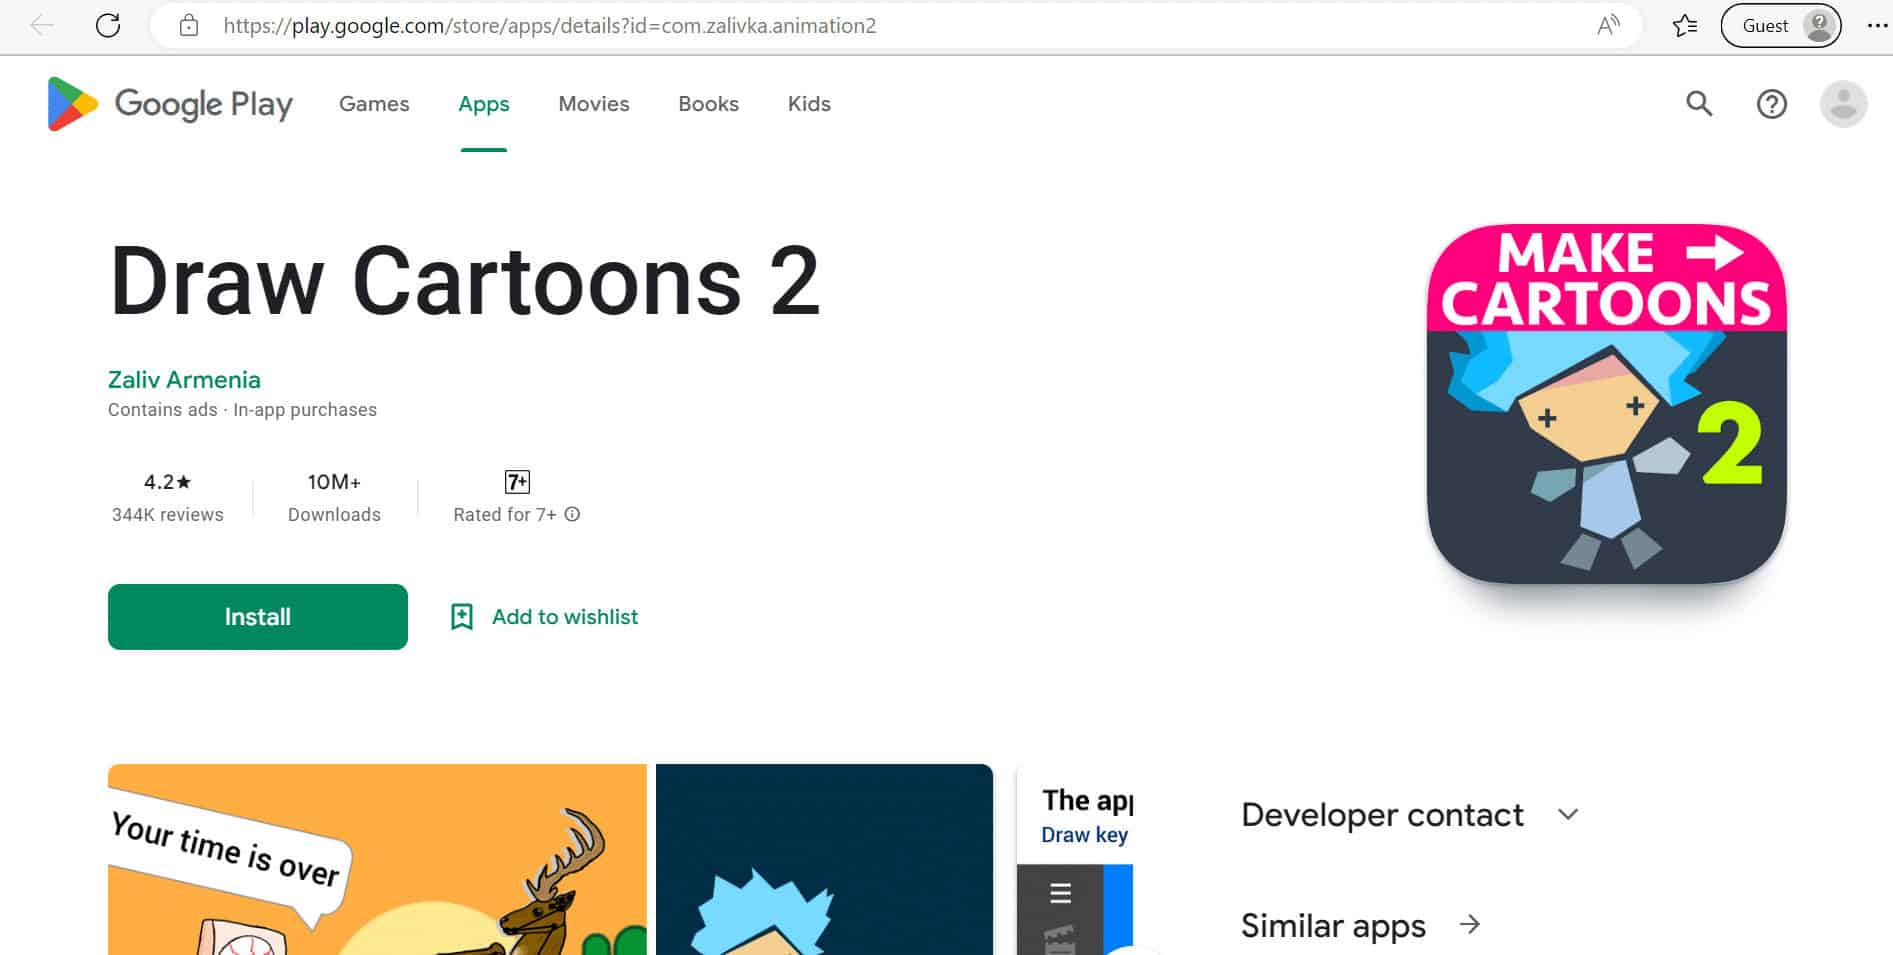Click the wishlist bookmark icon
The height and width of the screenshot is (955, 1893).
click(x=461, y=617)
